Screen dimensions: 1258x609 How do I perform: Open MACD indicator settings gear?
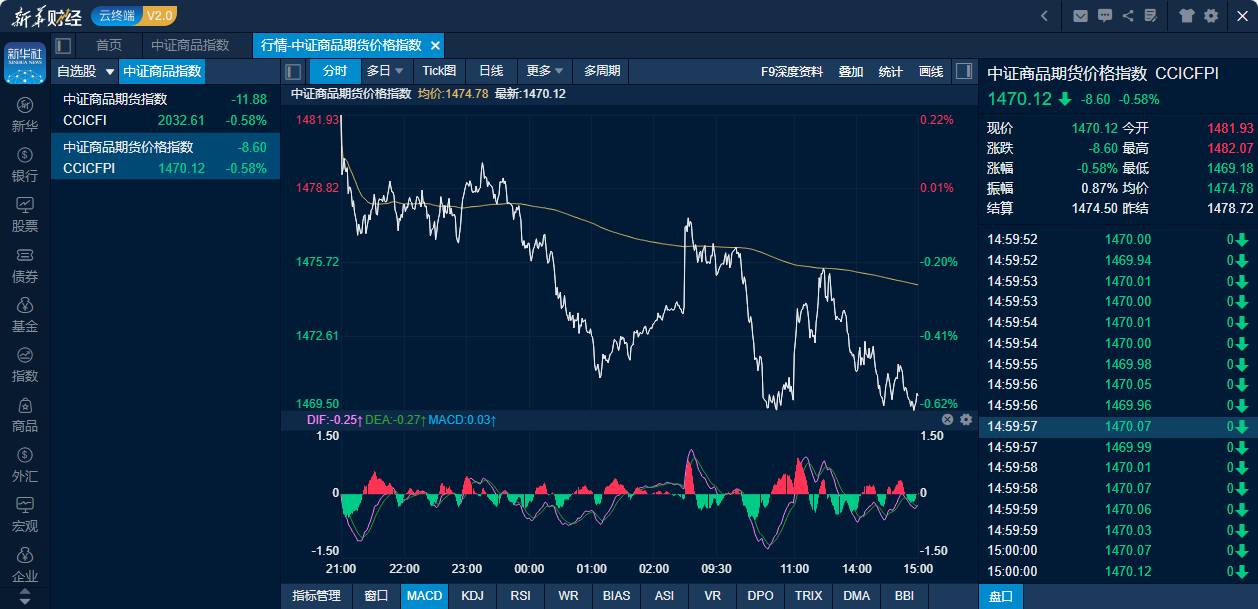pos(966,420)
